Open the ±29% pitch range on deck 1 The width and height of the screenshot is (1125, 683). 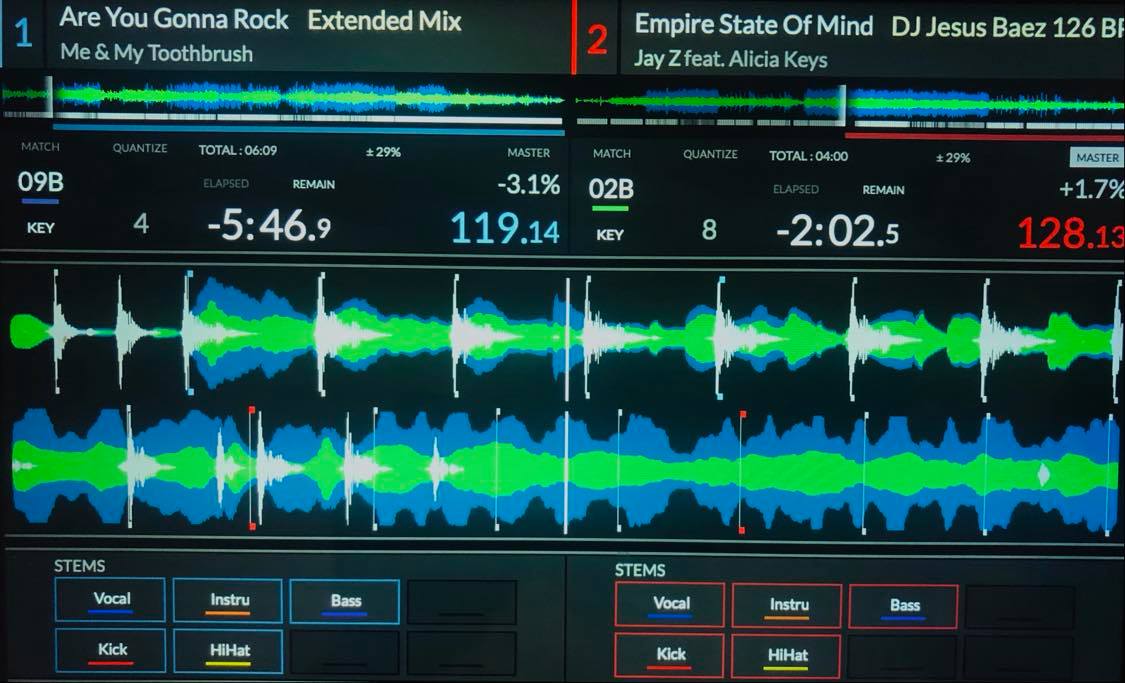[x=383, y=152]
